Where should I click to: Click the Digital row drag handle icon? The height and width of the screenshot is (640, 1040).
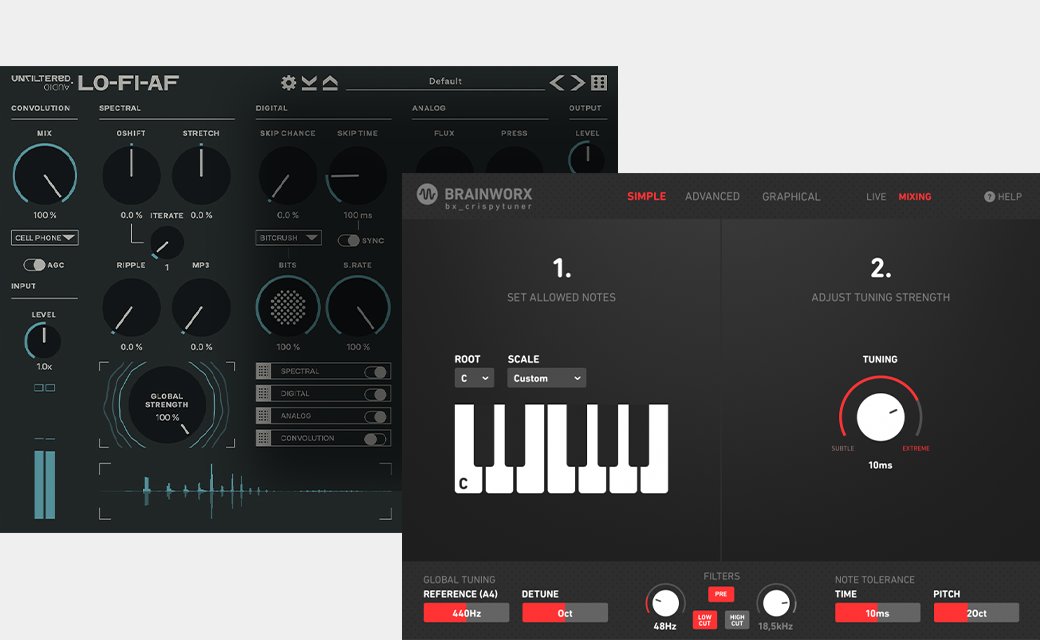point(263,394)
